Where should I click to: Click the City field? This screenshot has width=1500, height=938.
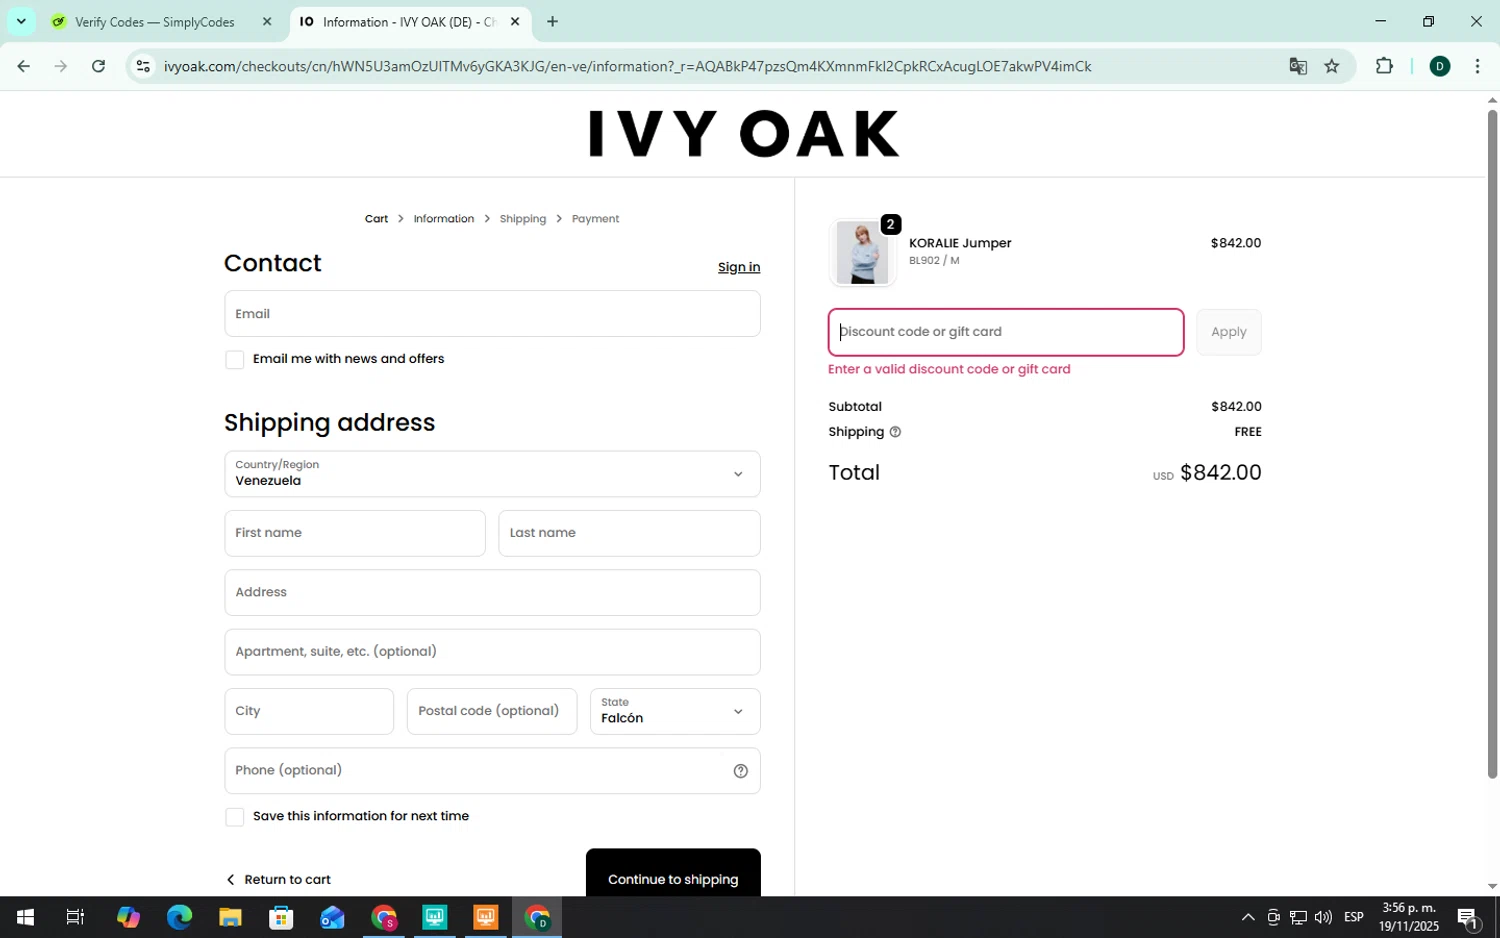309,711
